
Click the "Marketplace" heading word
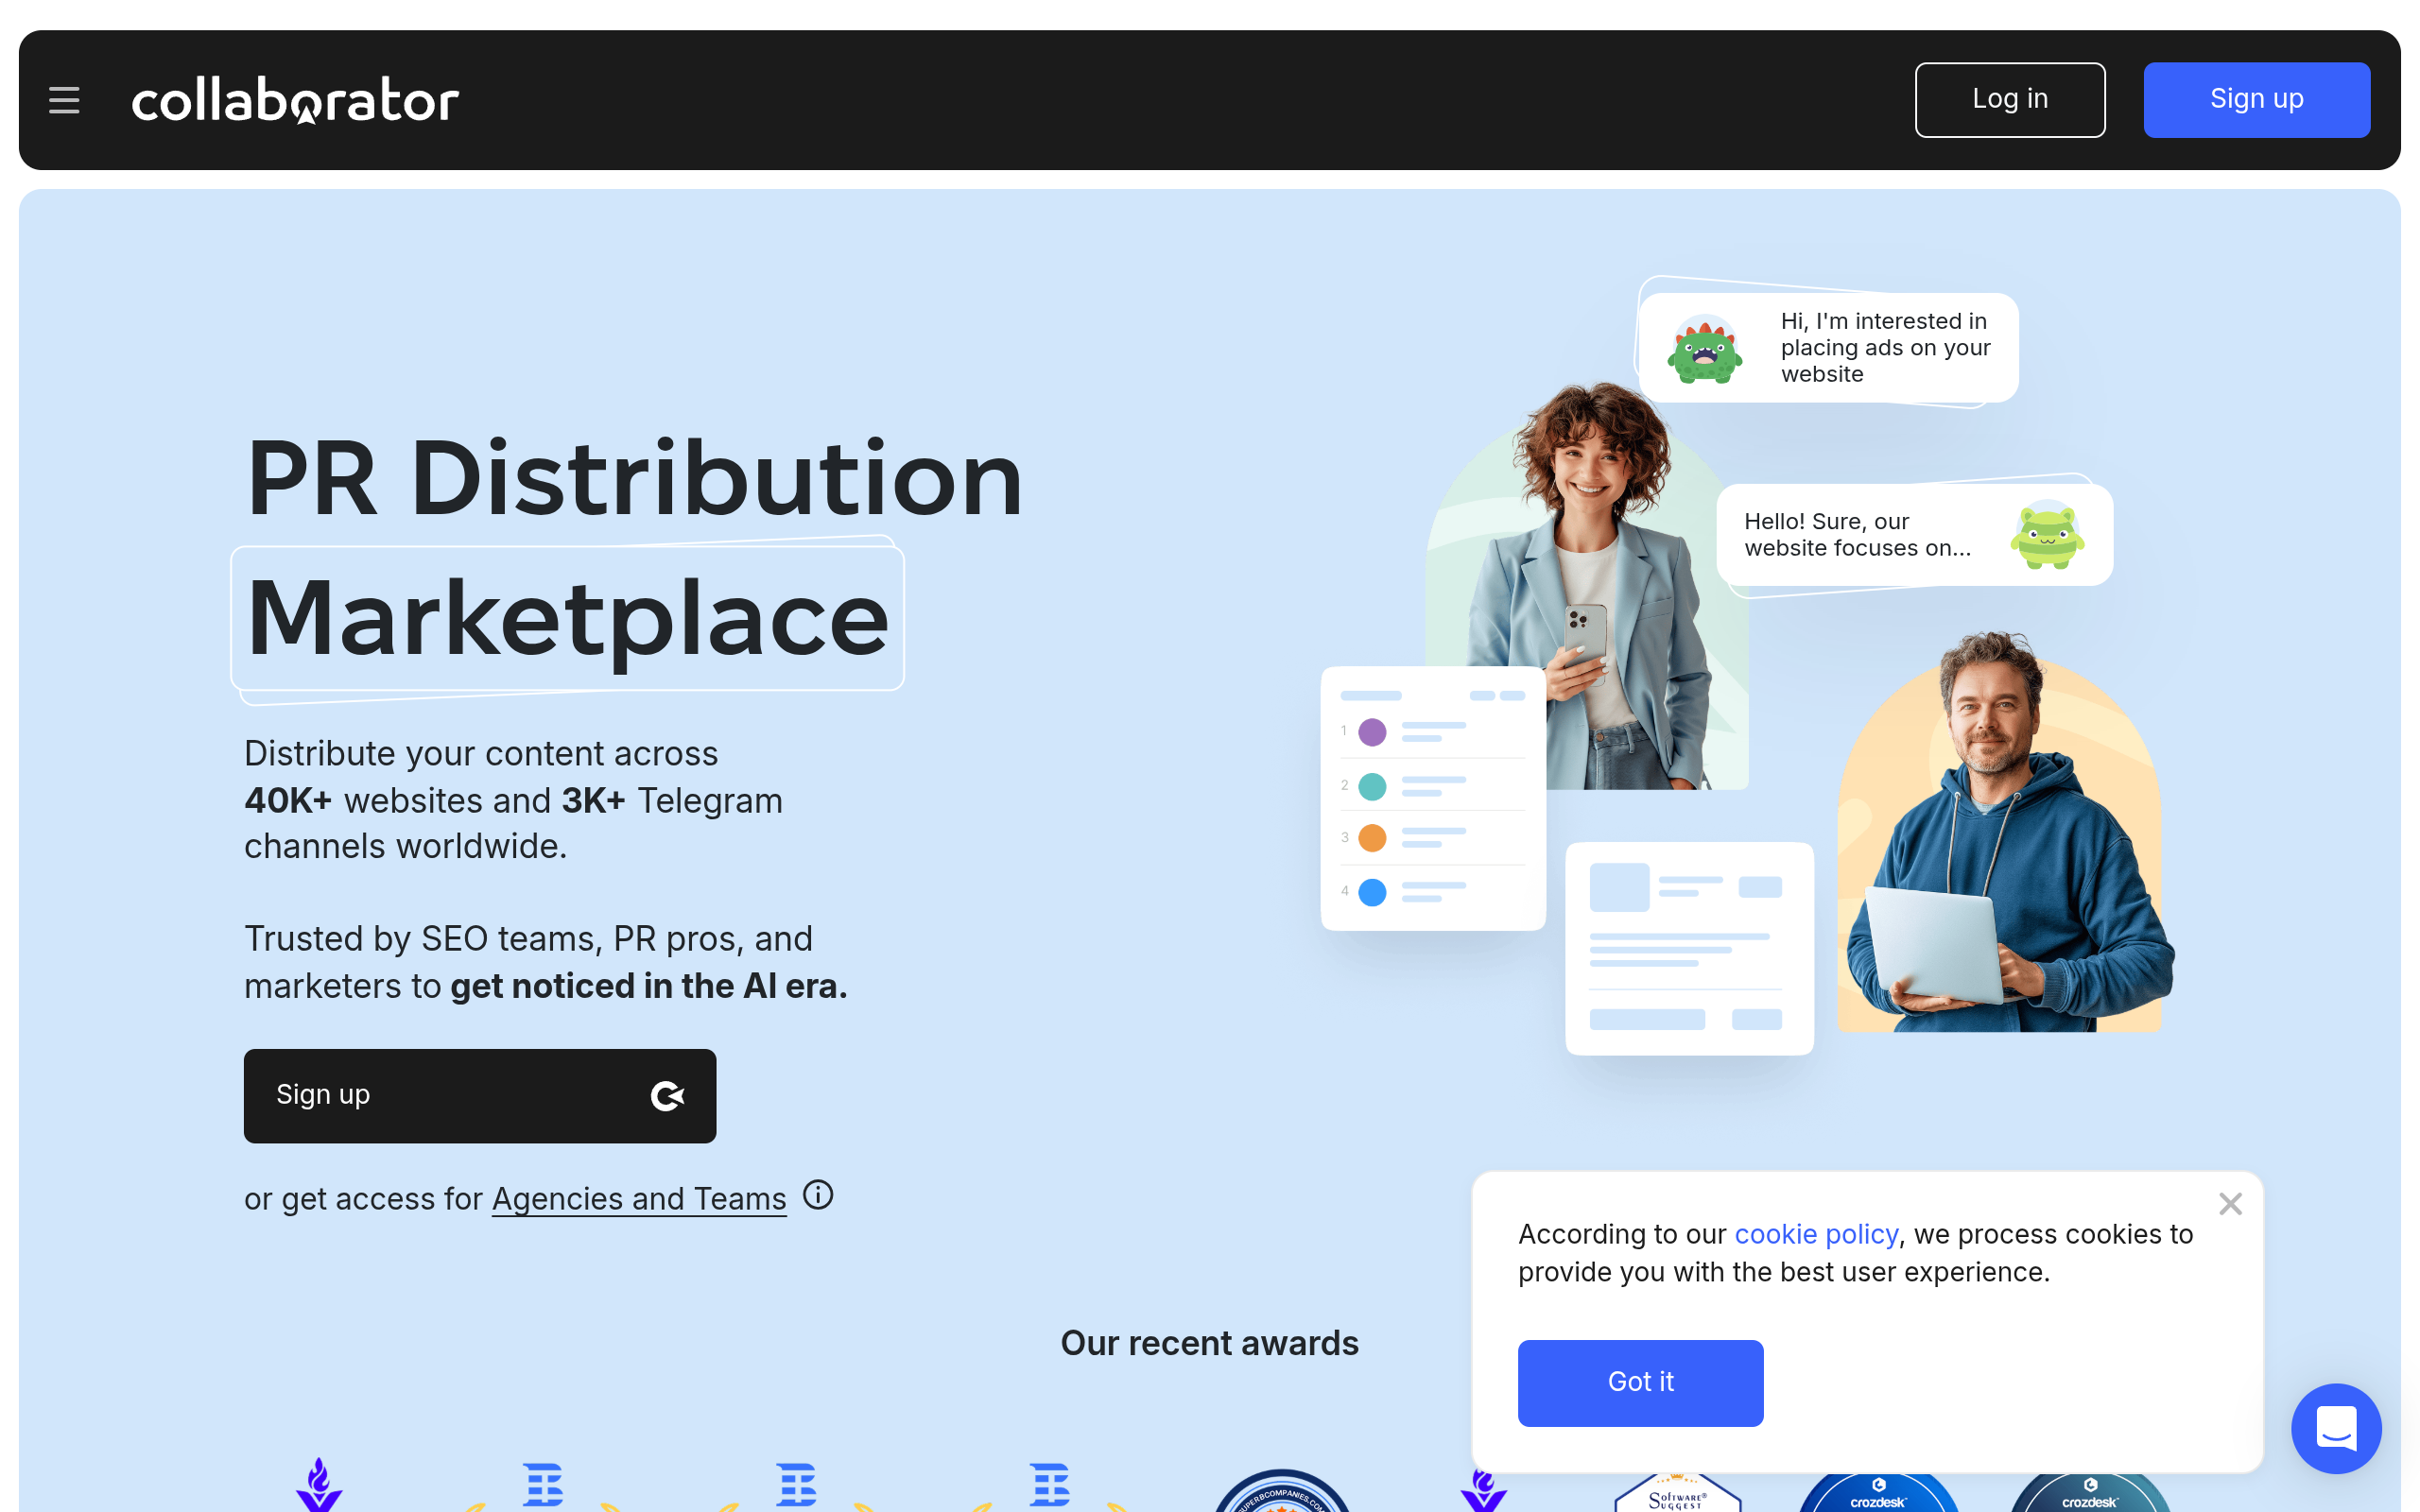(568, 619)
